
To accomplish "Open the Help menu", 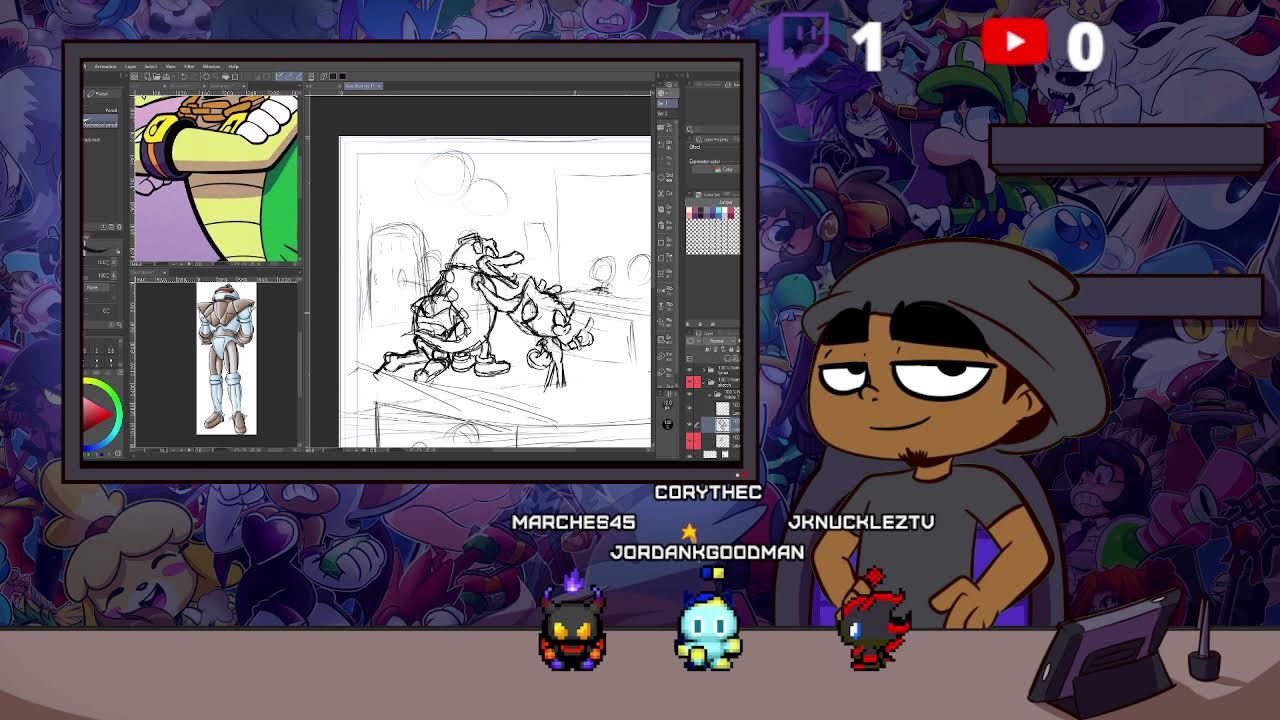I will [x=234, y=66].
